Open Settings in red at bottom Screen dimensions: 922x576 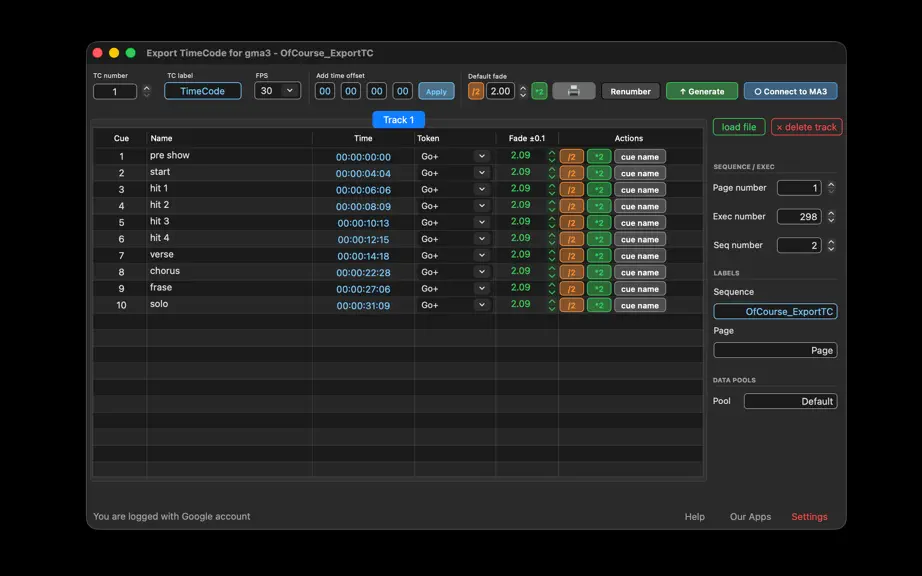809,517
